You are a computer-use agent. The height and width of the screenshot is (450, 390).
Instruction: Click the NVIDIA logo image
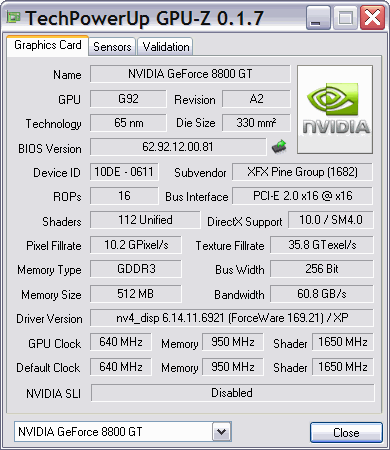coord(335,110)
